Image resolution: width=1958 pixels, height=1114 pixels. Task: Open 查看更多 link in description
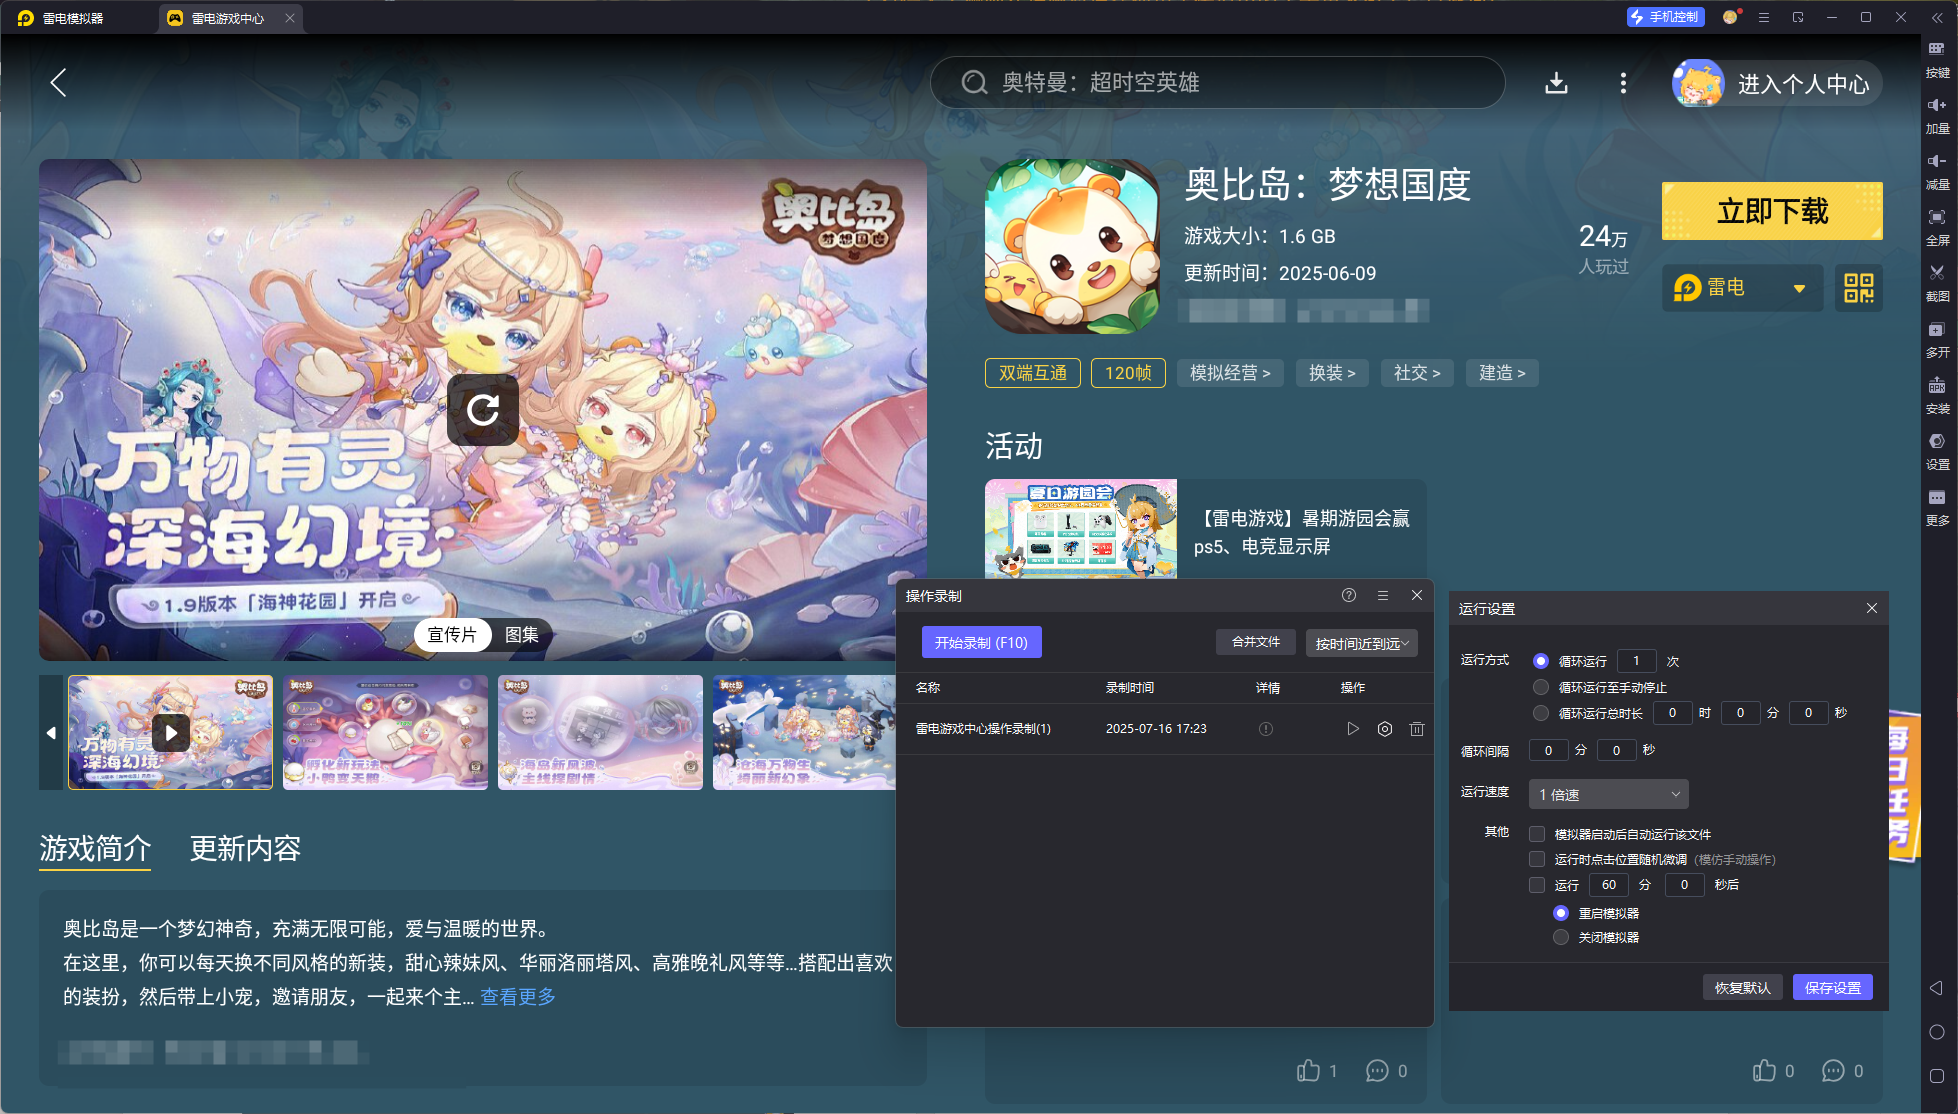pos(518,997)
